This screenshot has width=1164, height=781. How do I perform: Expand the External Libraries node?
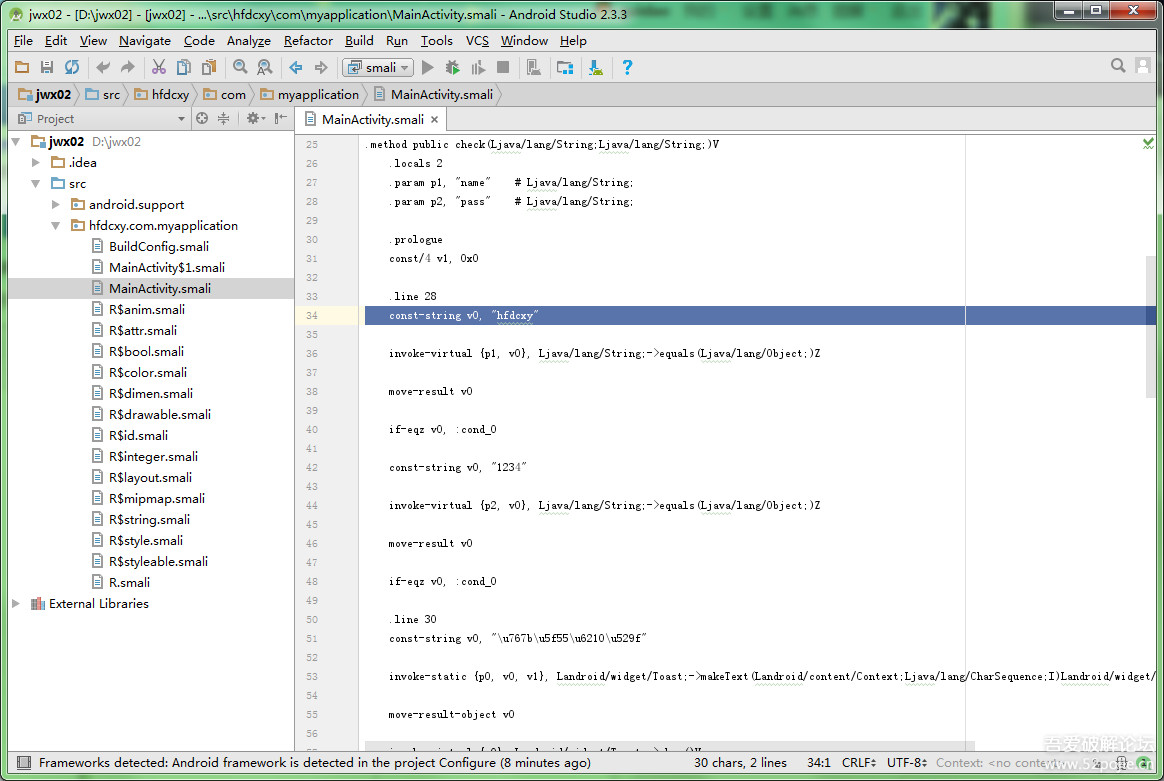coord(15,604)
